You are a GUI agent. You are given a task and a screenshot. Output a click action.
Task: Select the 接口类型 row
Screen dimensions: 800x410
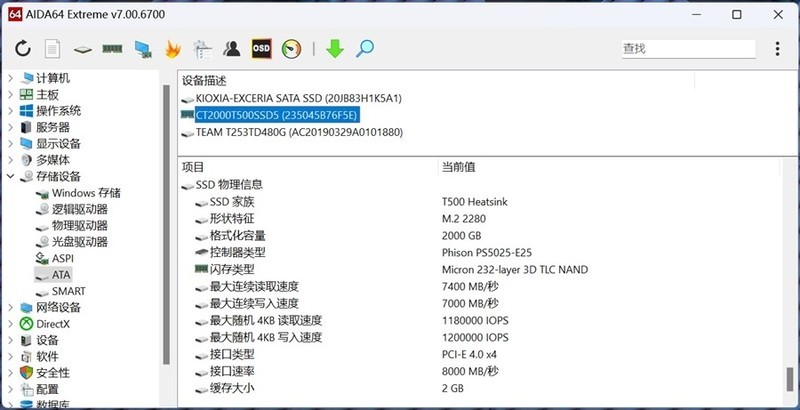tap(232, 354)
